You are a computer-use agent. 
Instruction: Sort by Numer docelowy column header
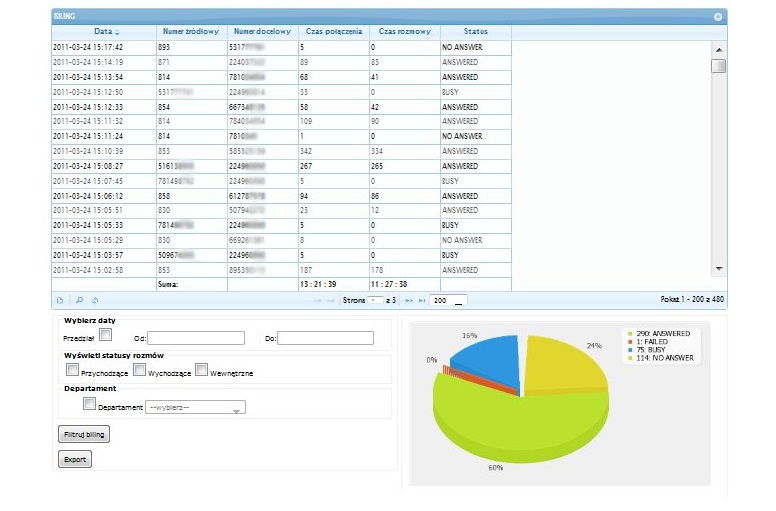[262, 32]
